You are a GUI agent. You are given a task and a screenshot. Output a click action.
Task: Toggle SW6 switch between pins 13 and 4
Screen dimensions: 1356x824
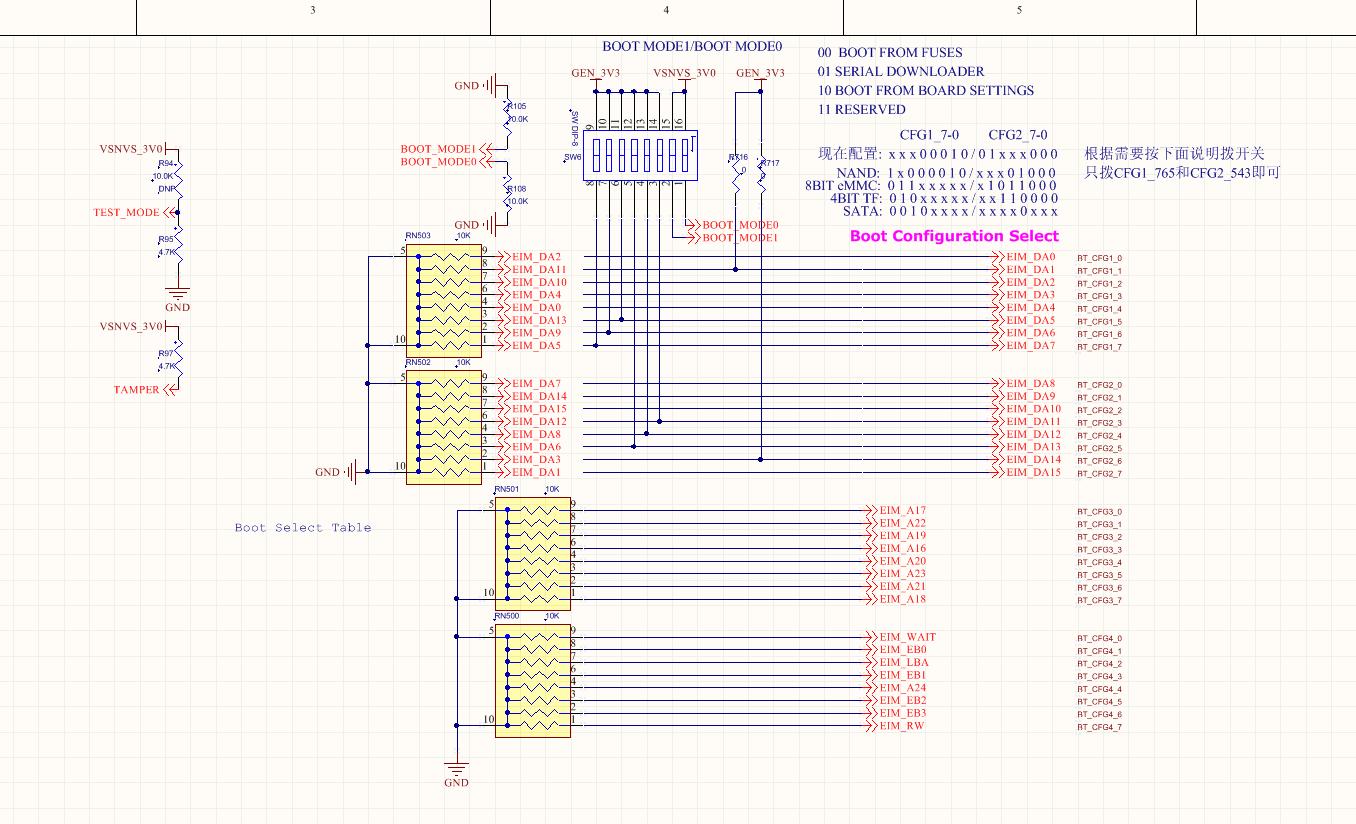(646, 155)
